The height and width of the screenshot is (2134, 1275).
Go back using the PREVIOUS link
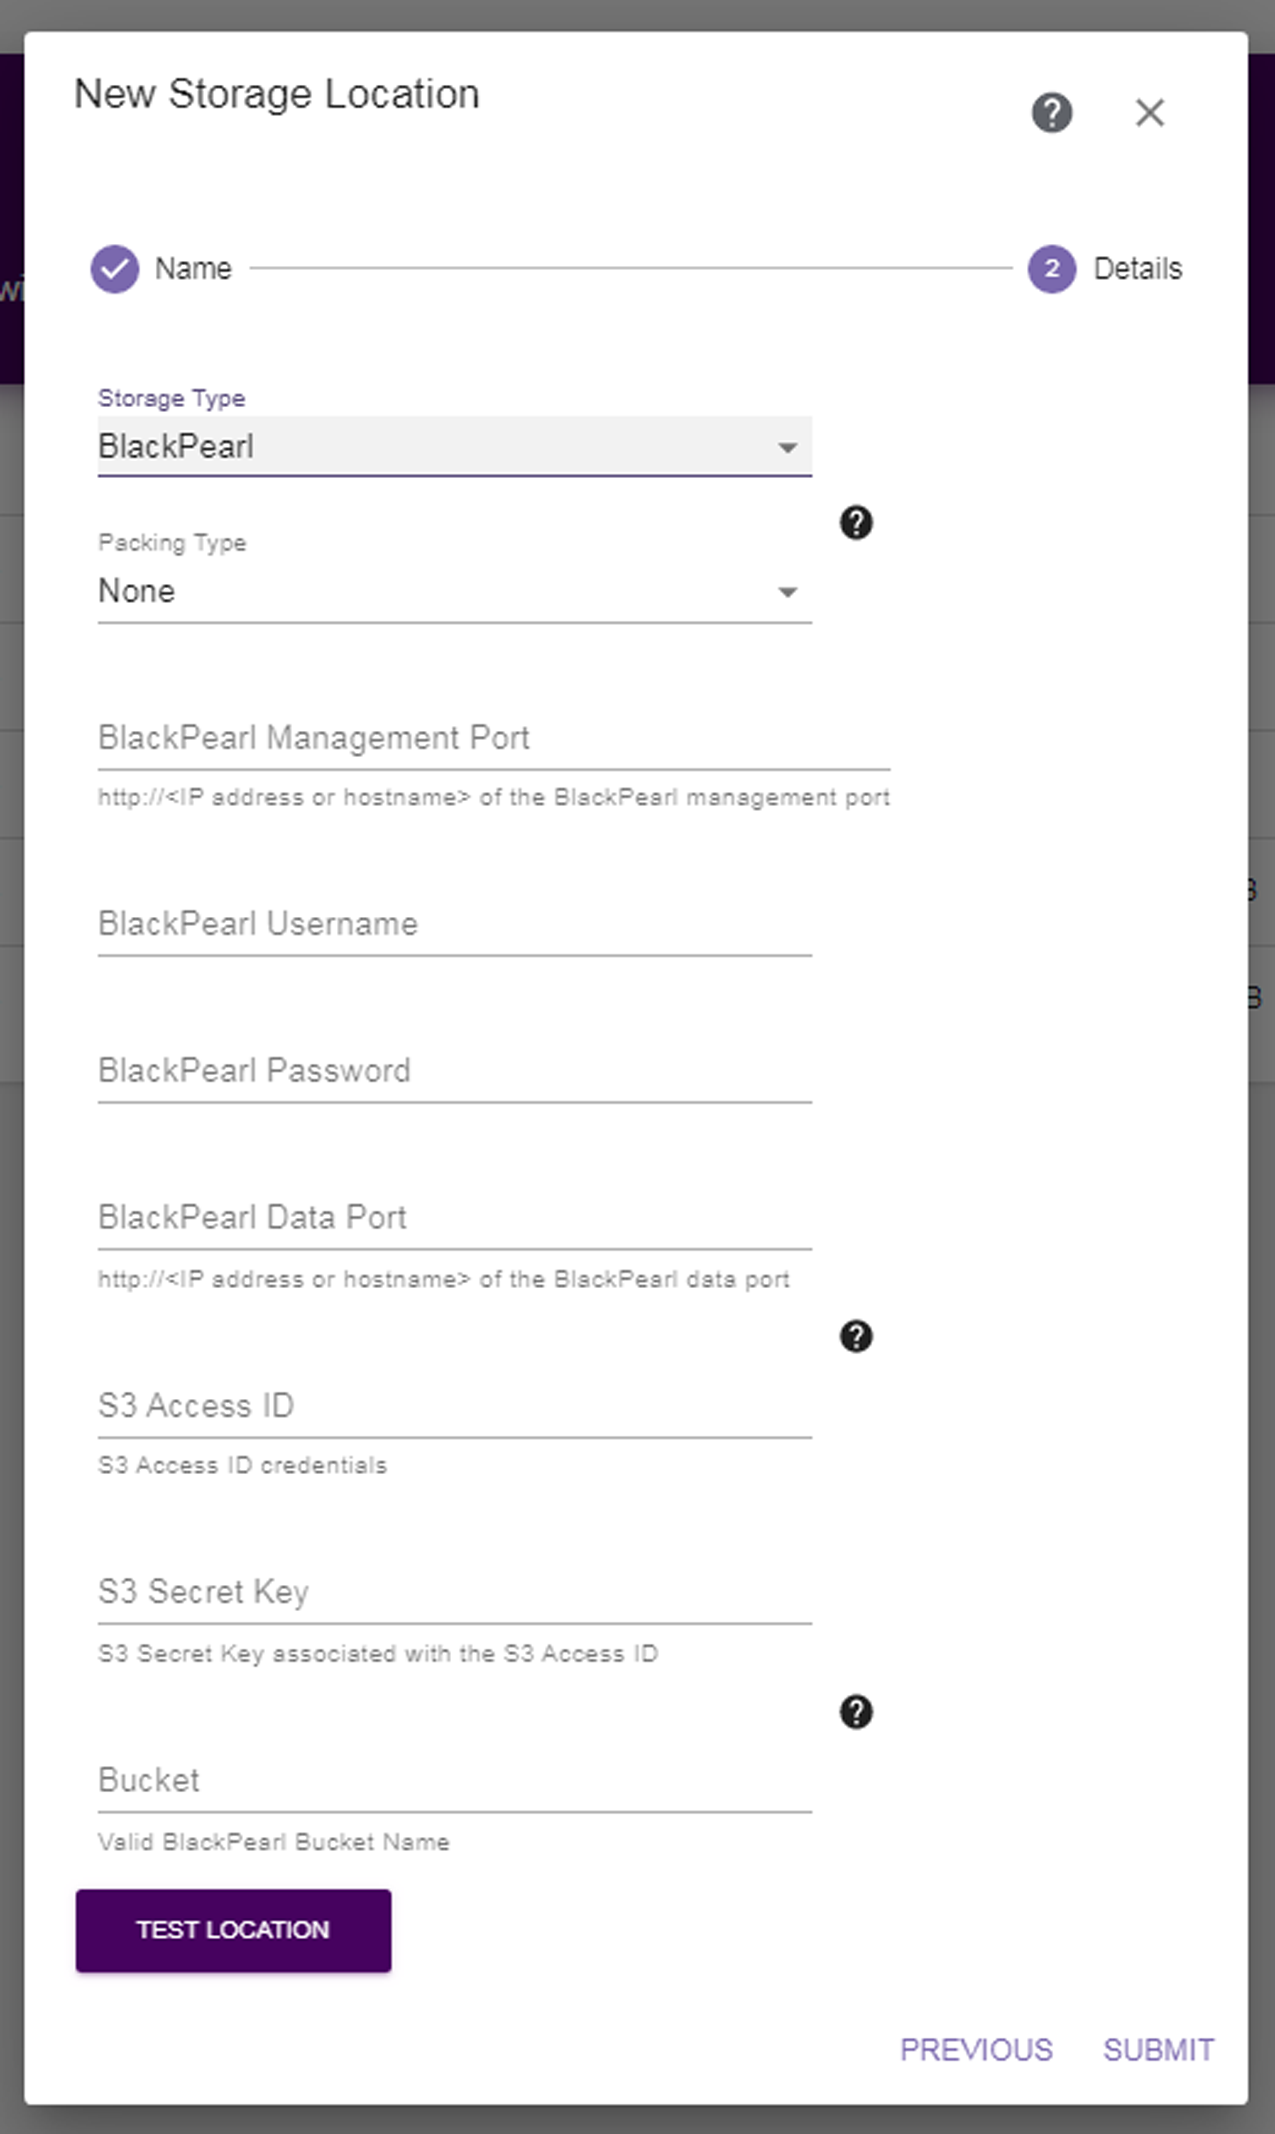[977, 2048]
